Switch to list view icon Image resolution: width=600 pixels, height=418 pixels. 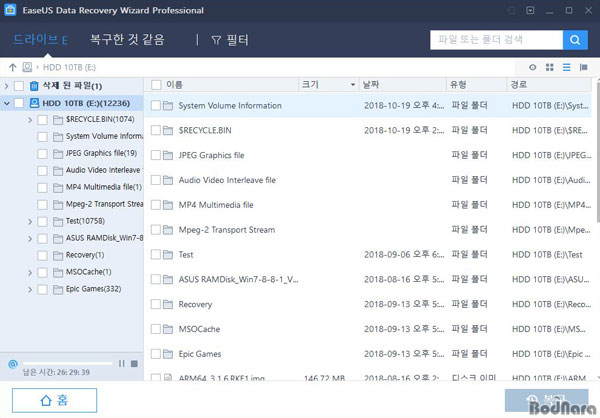(x=567, y=67)
